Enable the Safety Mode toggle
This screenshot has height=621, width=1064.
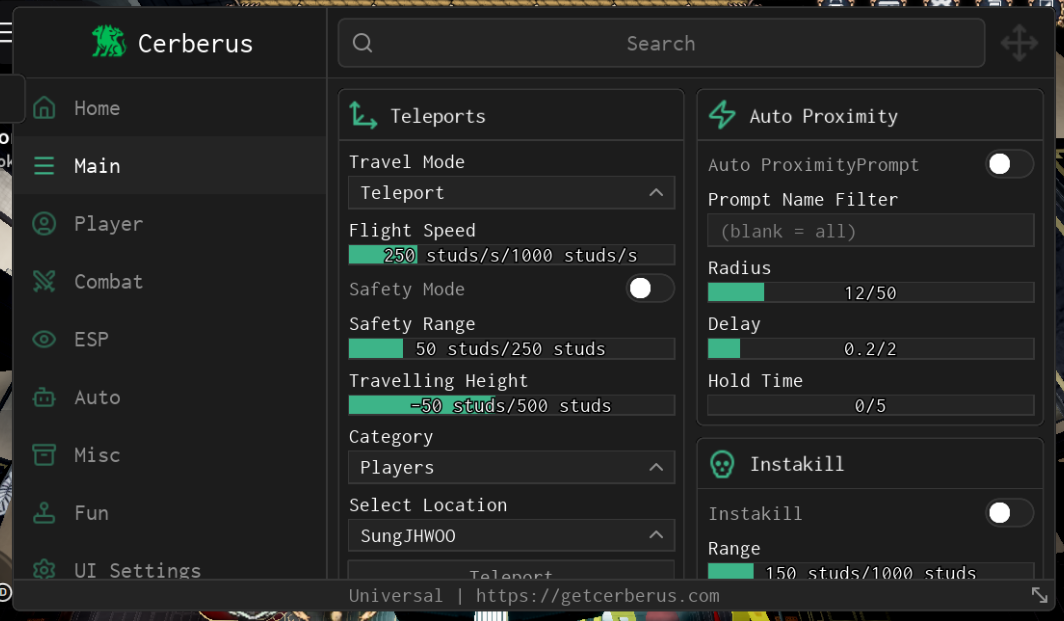649,289
